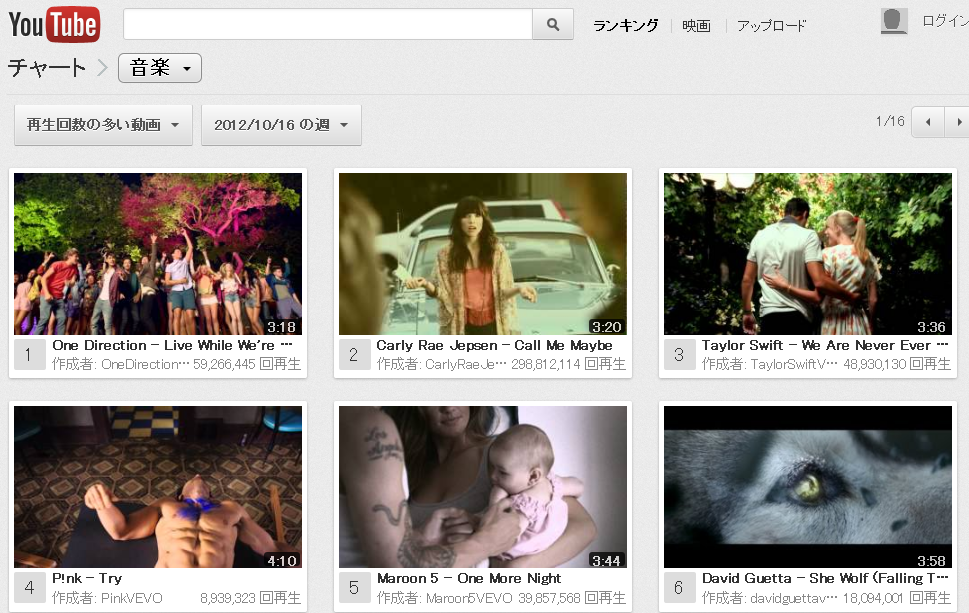
Task: Click title P!nk – Try
Action: click(x=87, y=578)
